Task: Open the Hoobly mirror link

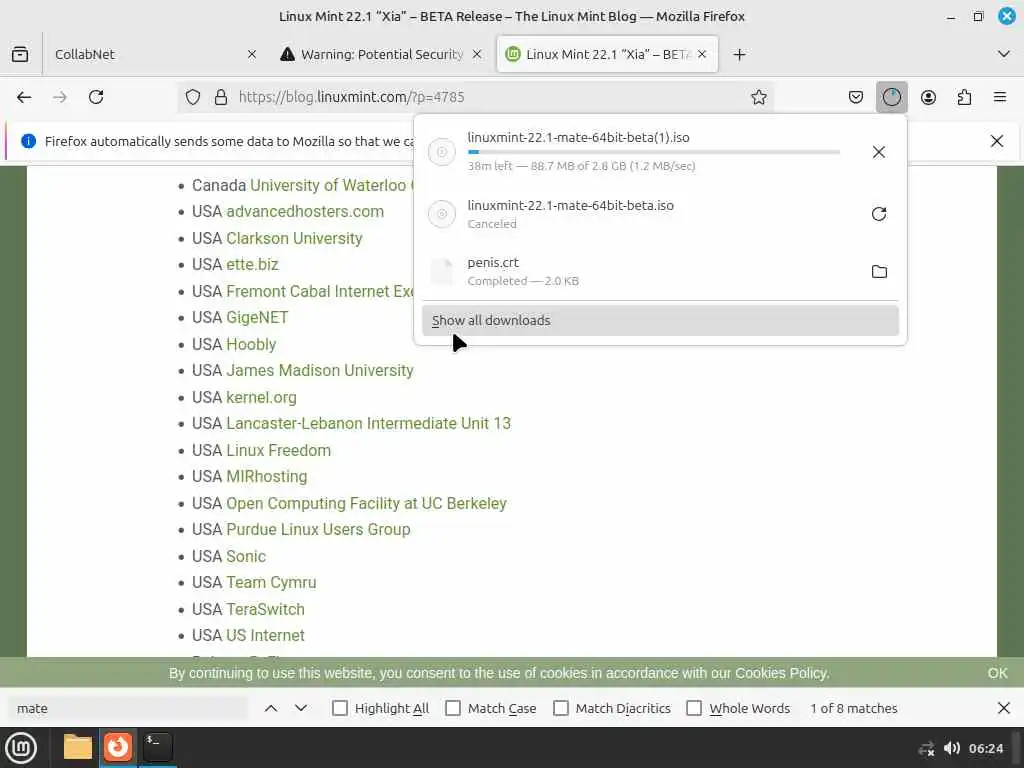Action: pyautogui.click(x=251, y=344)
